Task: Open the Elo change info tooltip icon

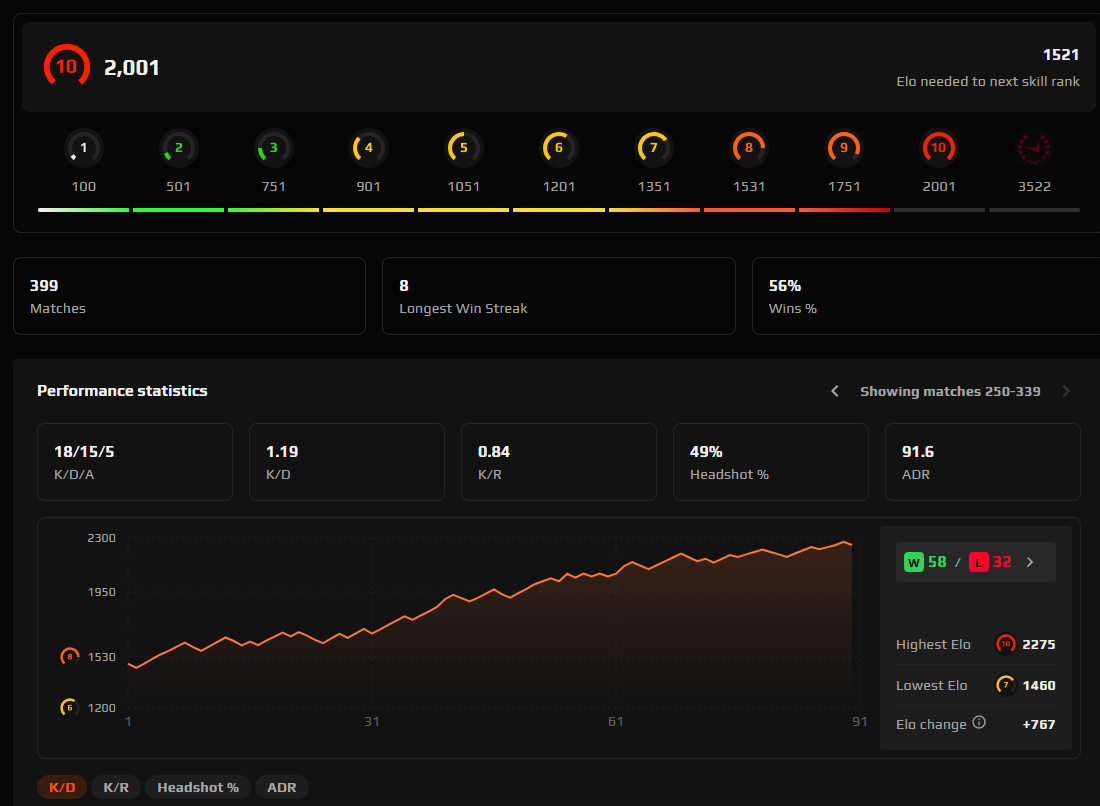Action: tap(978, 723)
